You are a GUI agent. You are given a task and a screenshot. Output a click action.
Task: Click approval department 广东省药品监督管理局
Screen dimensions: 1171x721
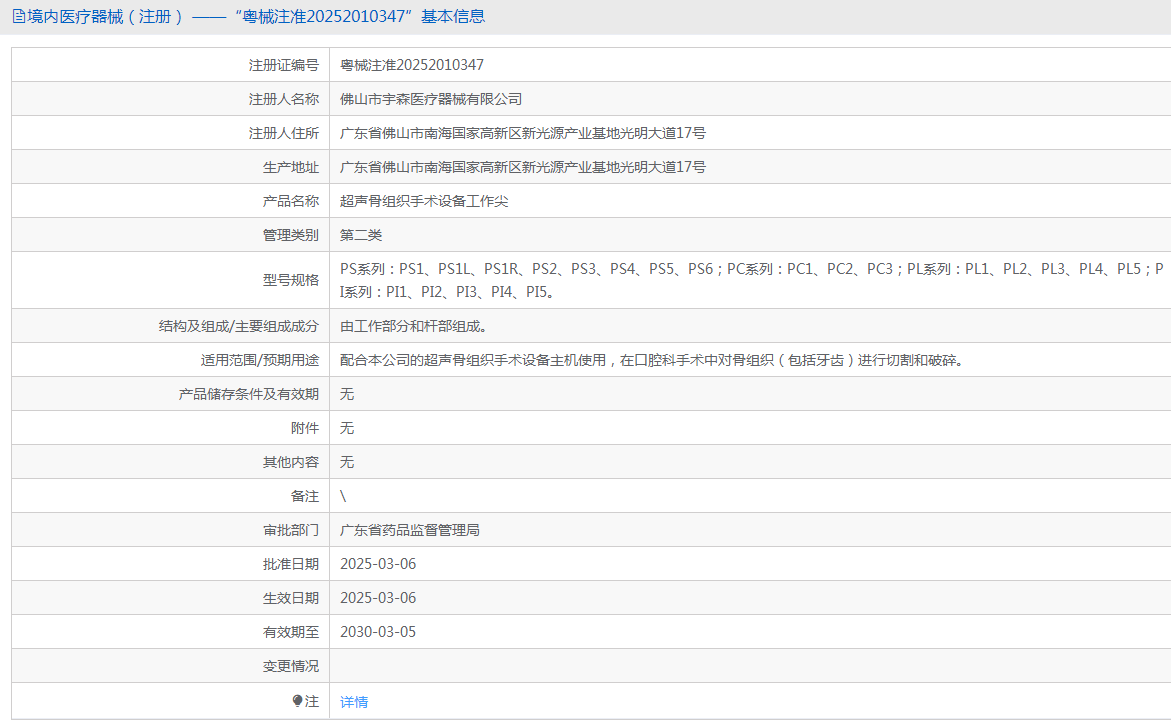click(x=409, y=530)
